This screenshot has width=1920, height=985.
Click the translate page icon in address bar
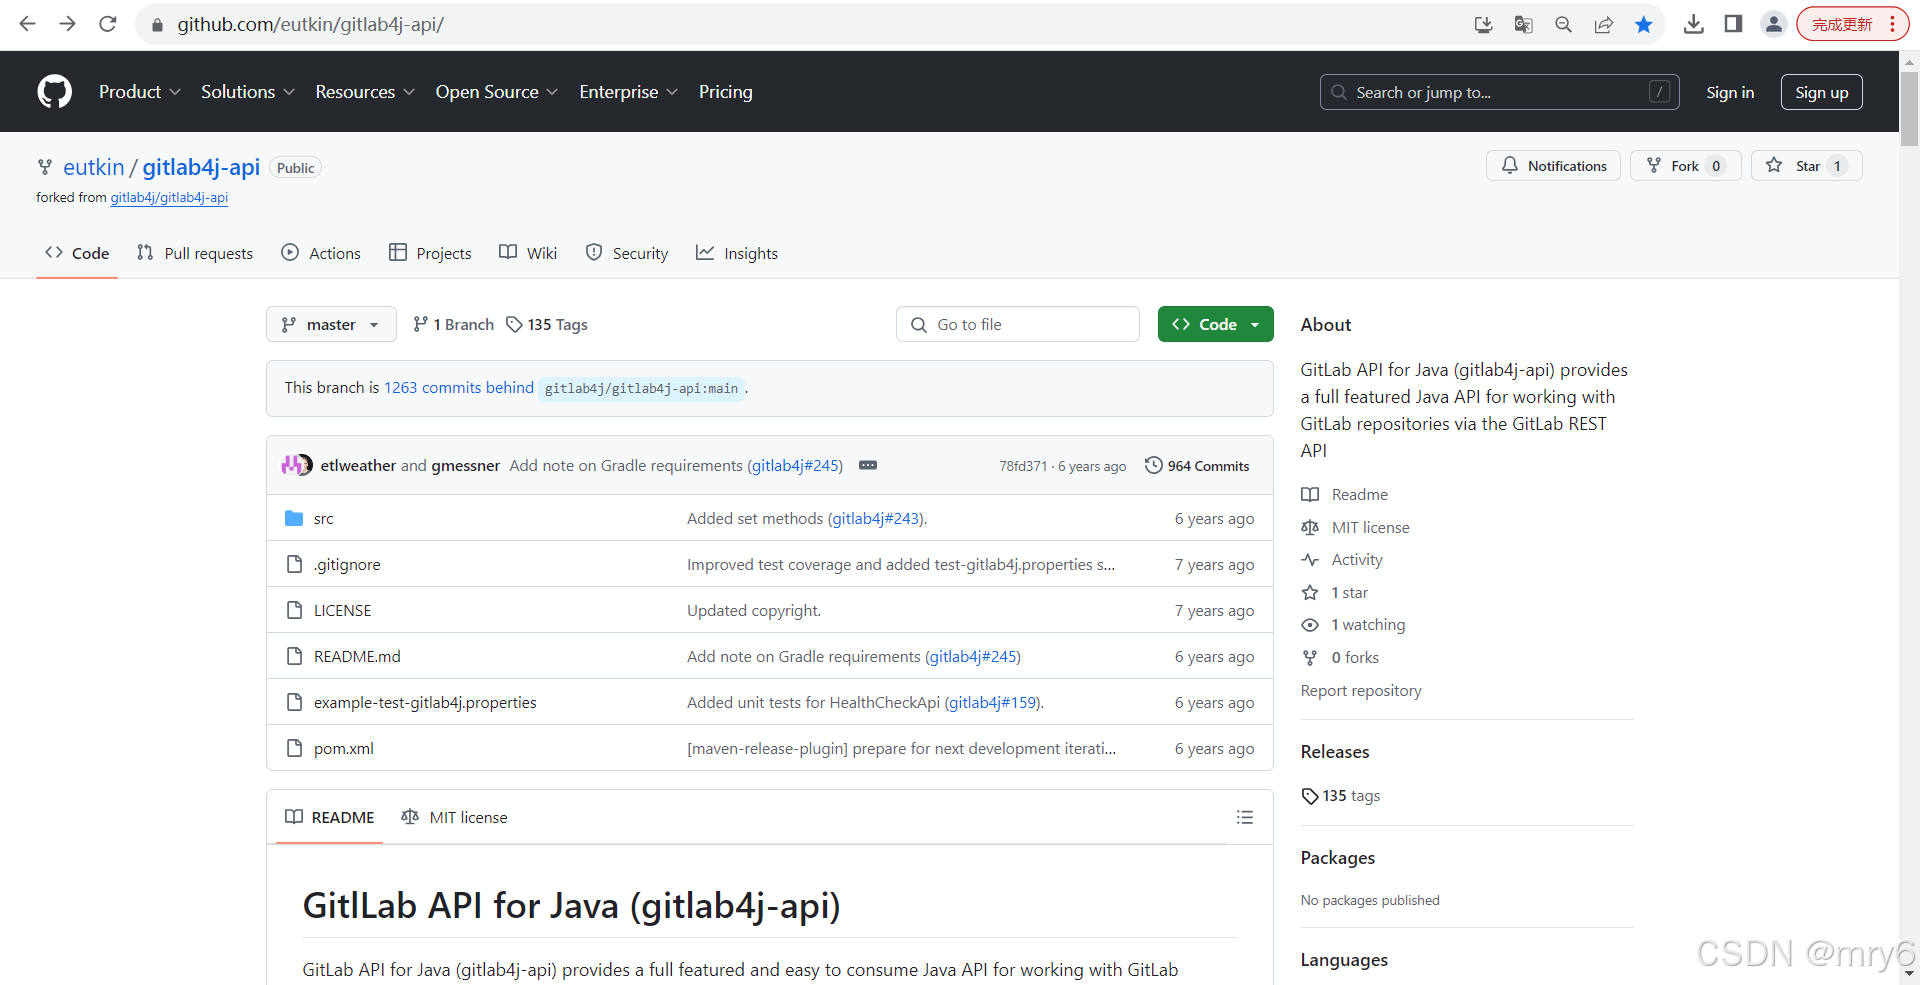(x=1524, y=24)
